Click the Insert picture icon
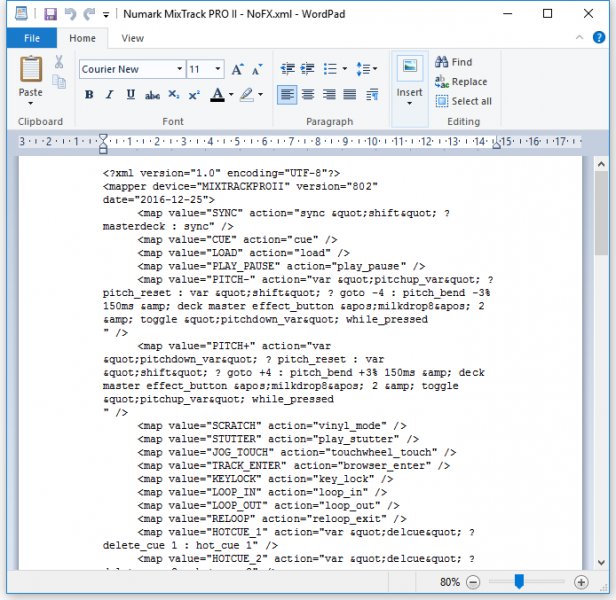The height and width of the screenshot is (600, 616). pyautogui.click(x=409, y=67)
